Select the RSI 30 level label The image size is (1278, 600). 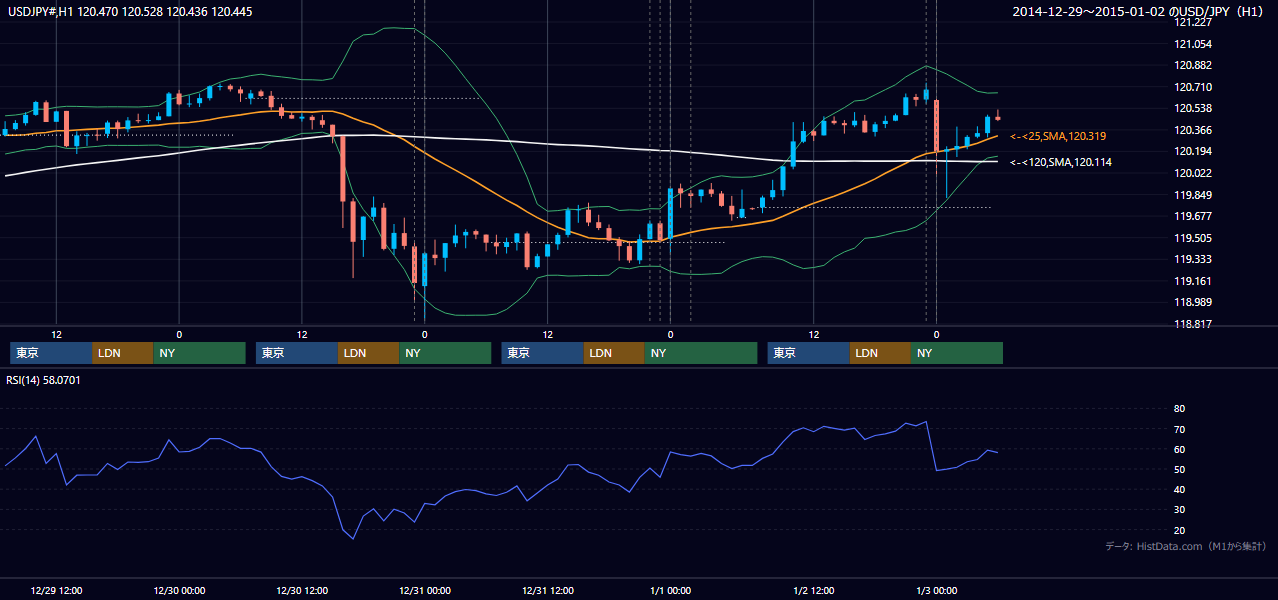1179,510
